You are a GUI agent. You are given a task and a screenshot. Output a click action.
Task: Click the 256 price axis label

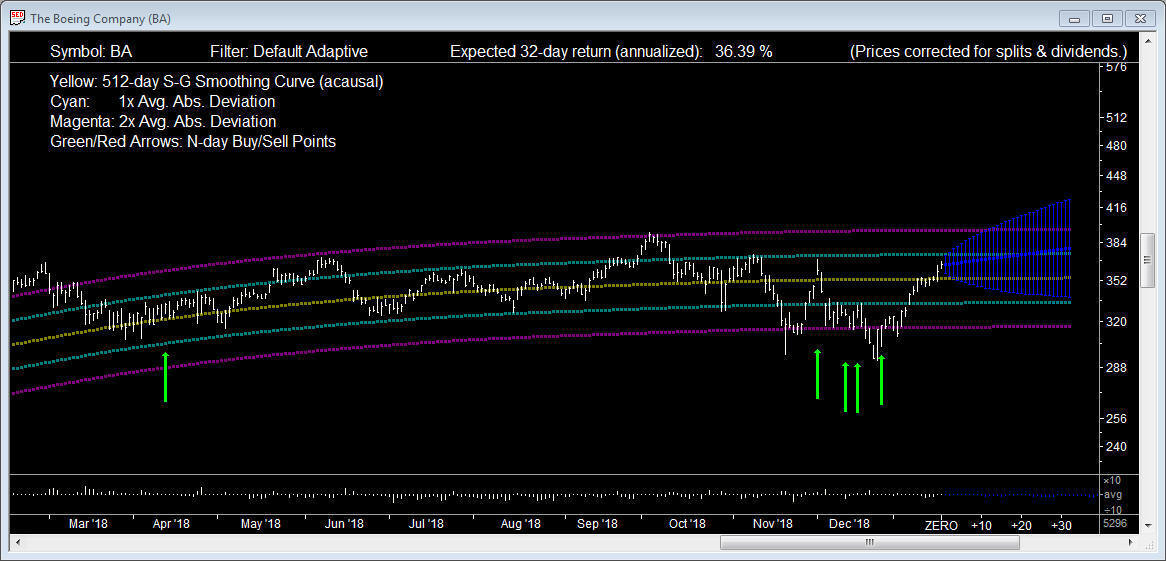[x=1117, y=418]
